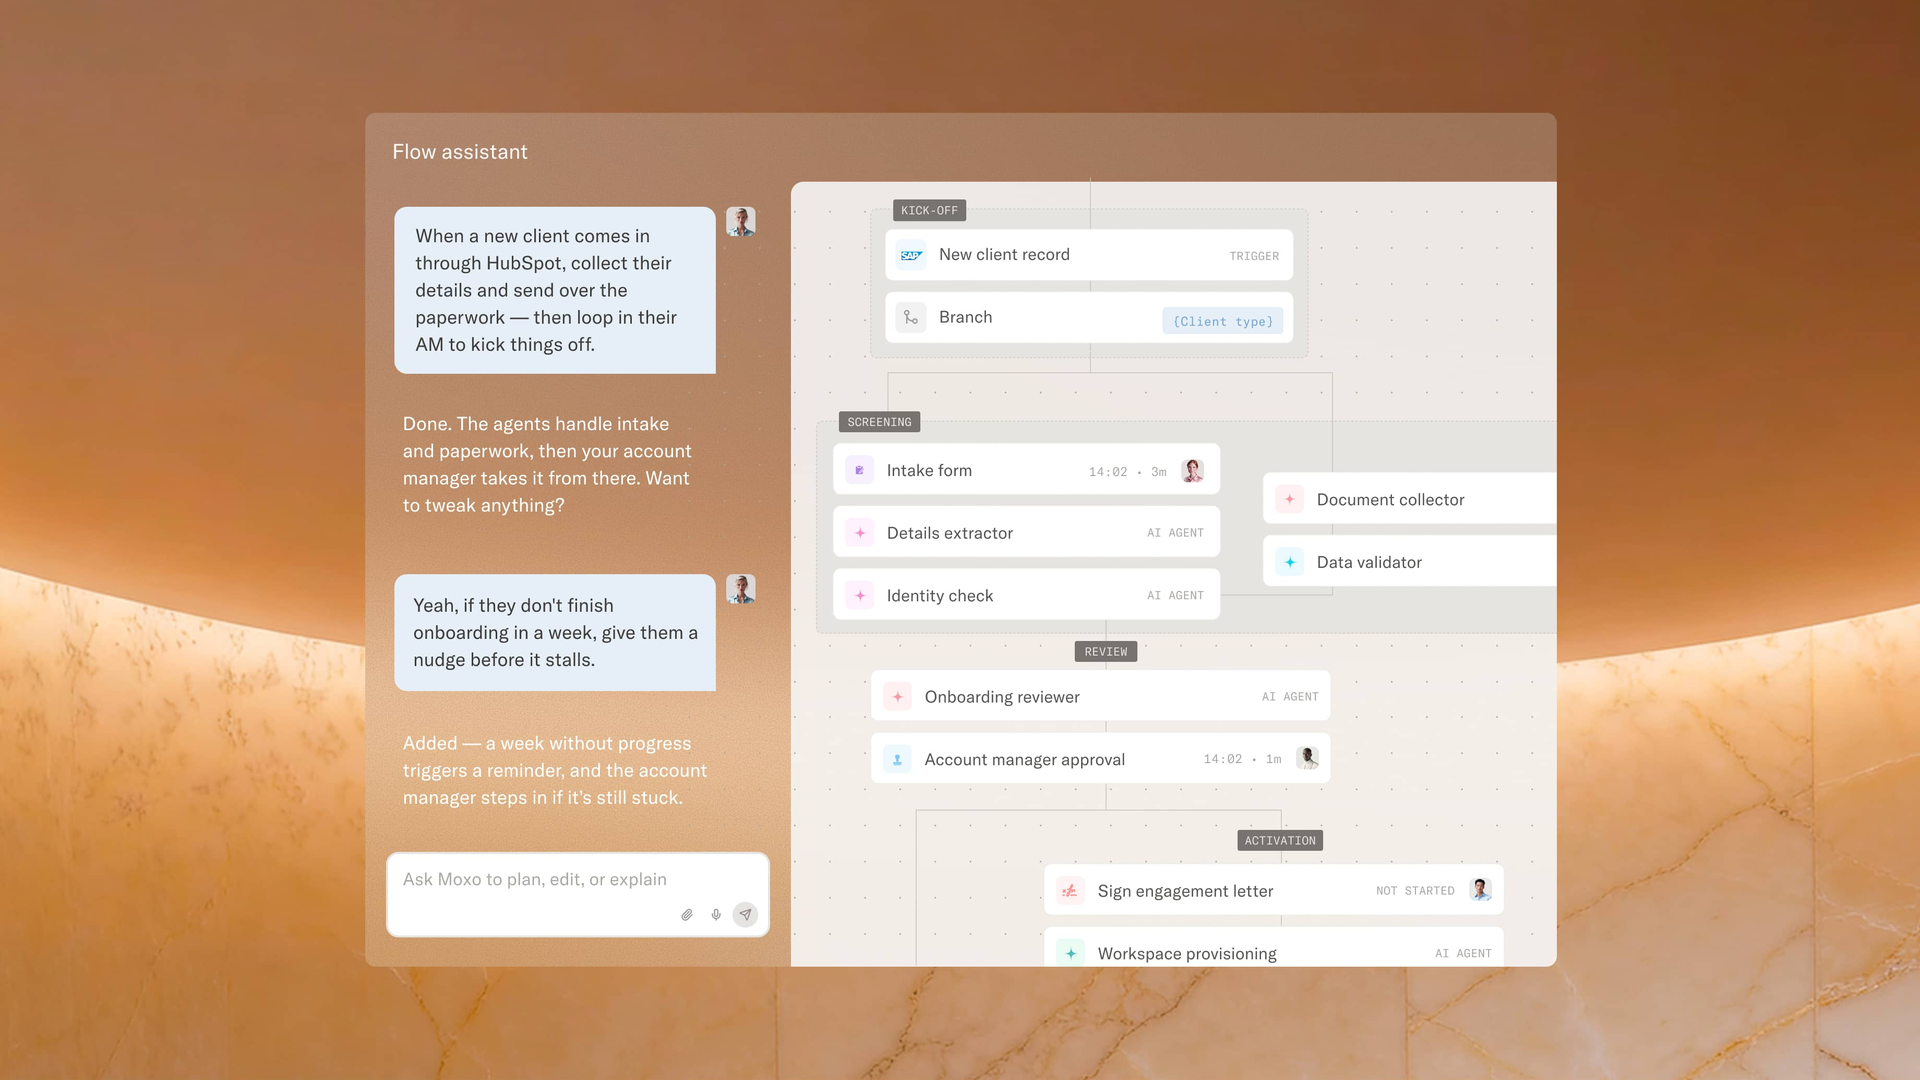Send the message with the paper plane button
Image resolution: width=1920 pixels, height=1080 pixels.
click(745, 915)
